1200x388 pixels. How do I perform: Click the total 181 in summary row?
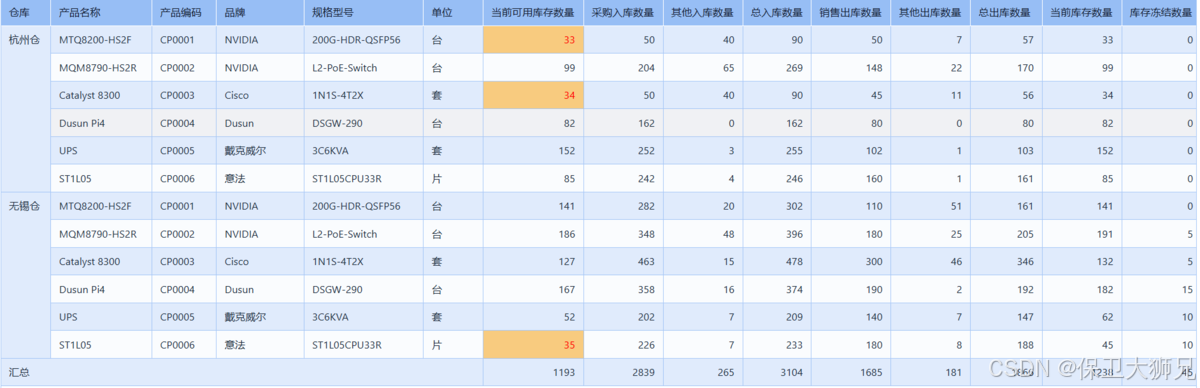coord(929,372)
